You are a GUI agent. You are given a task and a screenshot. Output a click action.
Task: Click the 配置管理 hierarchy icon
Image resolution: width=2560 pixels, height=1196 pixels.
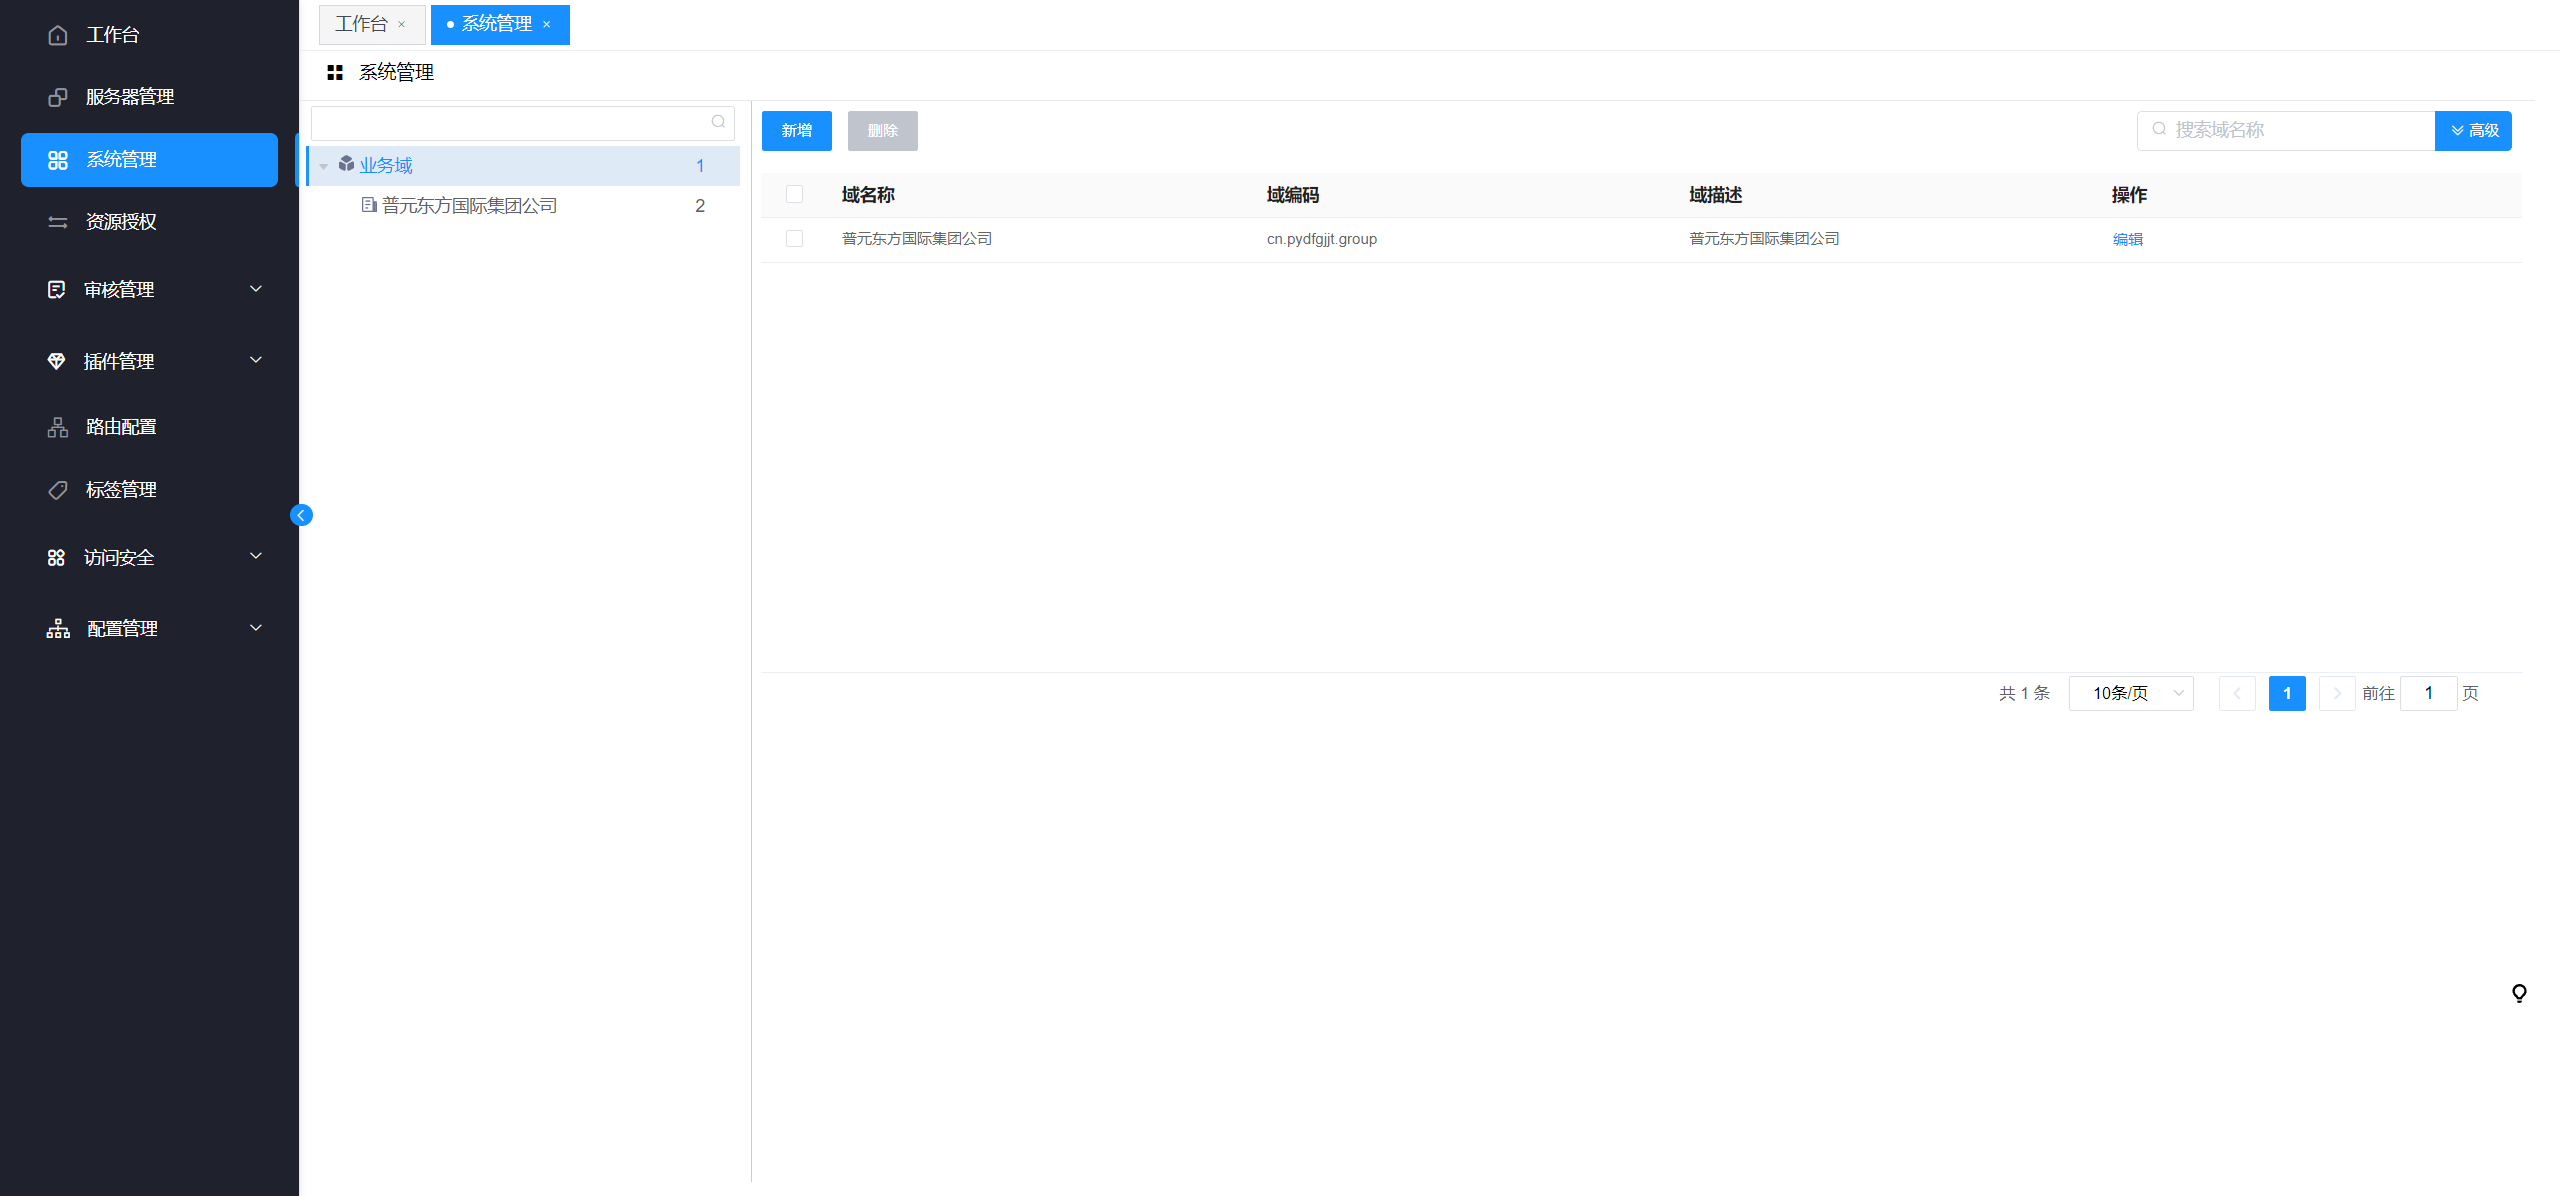58,628
